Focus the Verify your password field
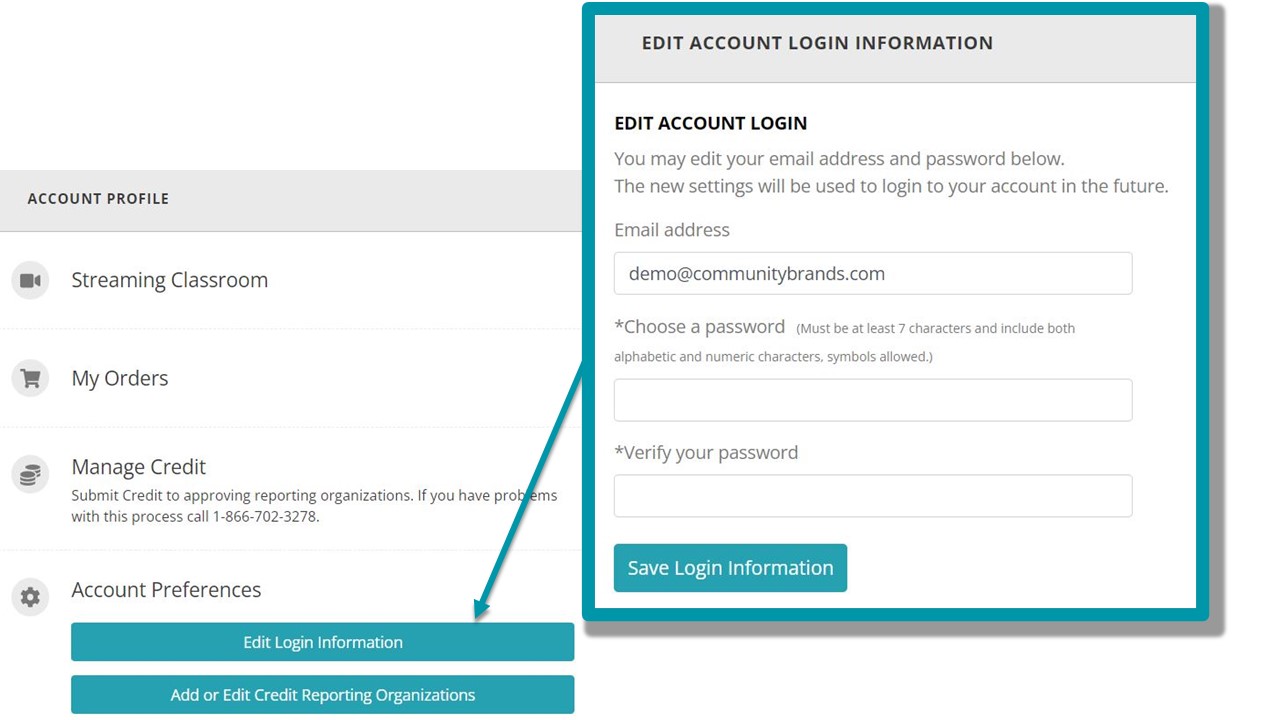Viewport: 1280px width, 720px height. click(873, 496)
